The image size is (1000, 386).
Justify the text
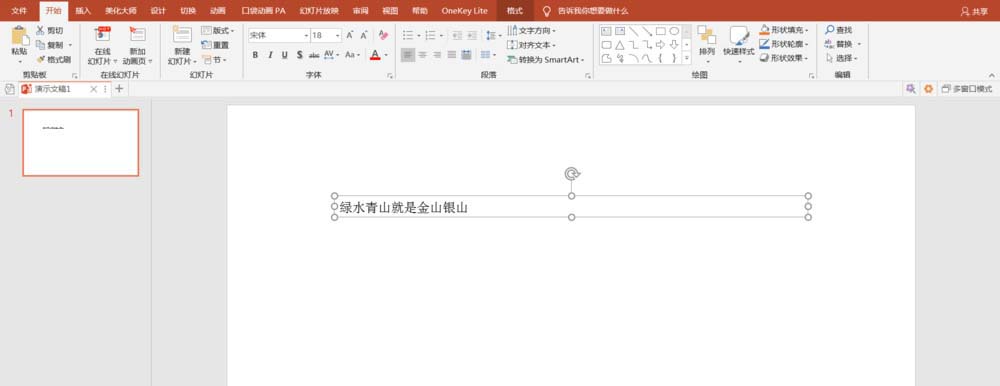[452, 55]
